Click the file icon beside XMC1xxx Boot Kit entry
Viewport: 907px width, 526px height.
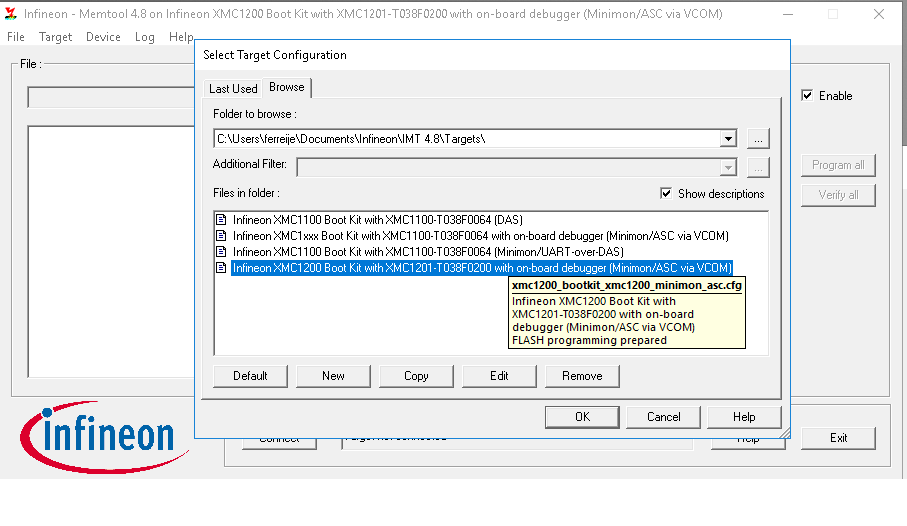click(x=221, y=236)
